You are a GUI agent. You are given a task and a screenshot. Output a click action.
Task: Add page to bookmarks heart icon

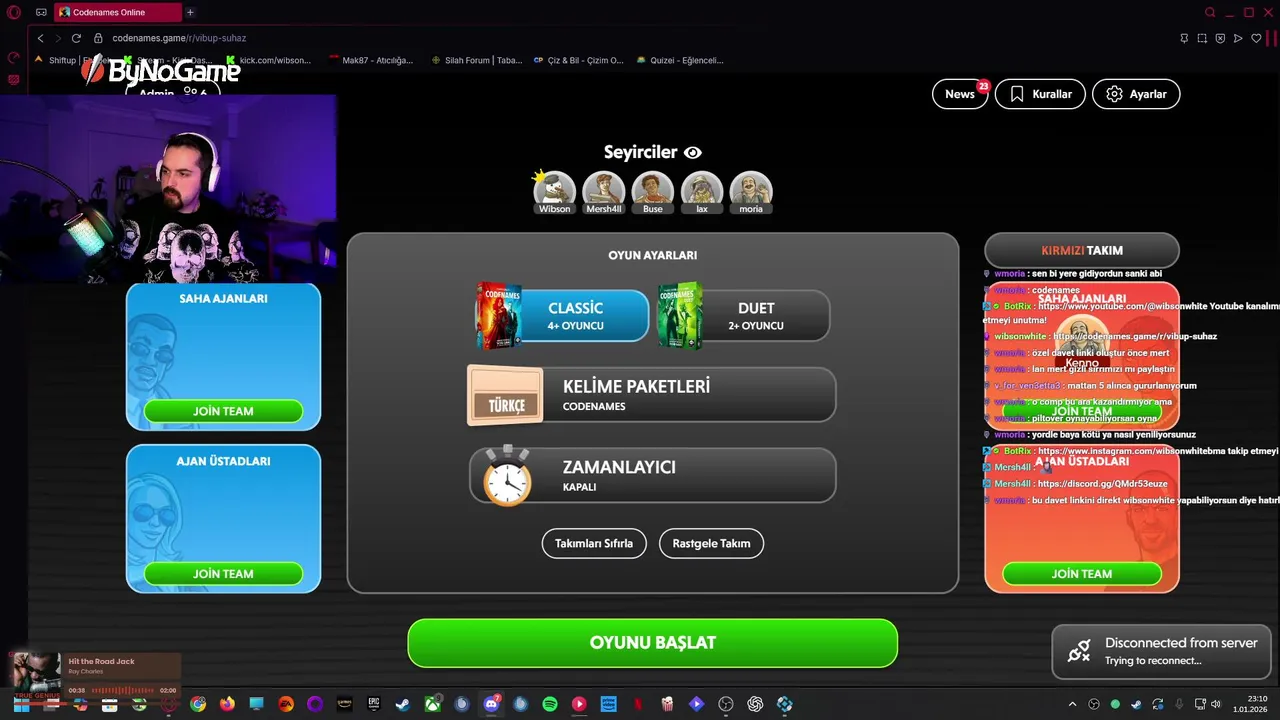(x=1256, y=38)
